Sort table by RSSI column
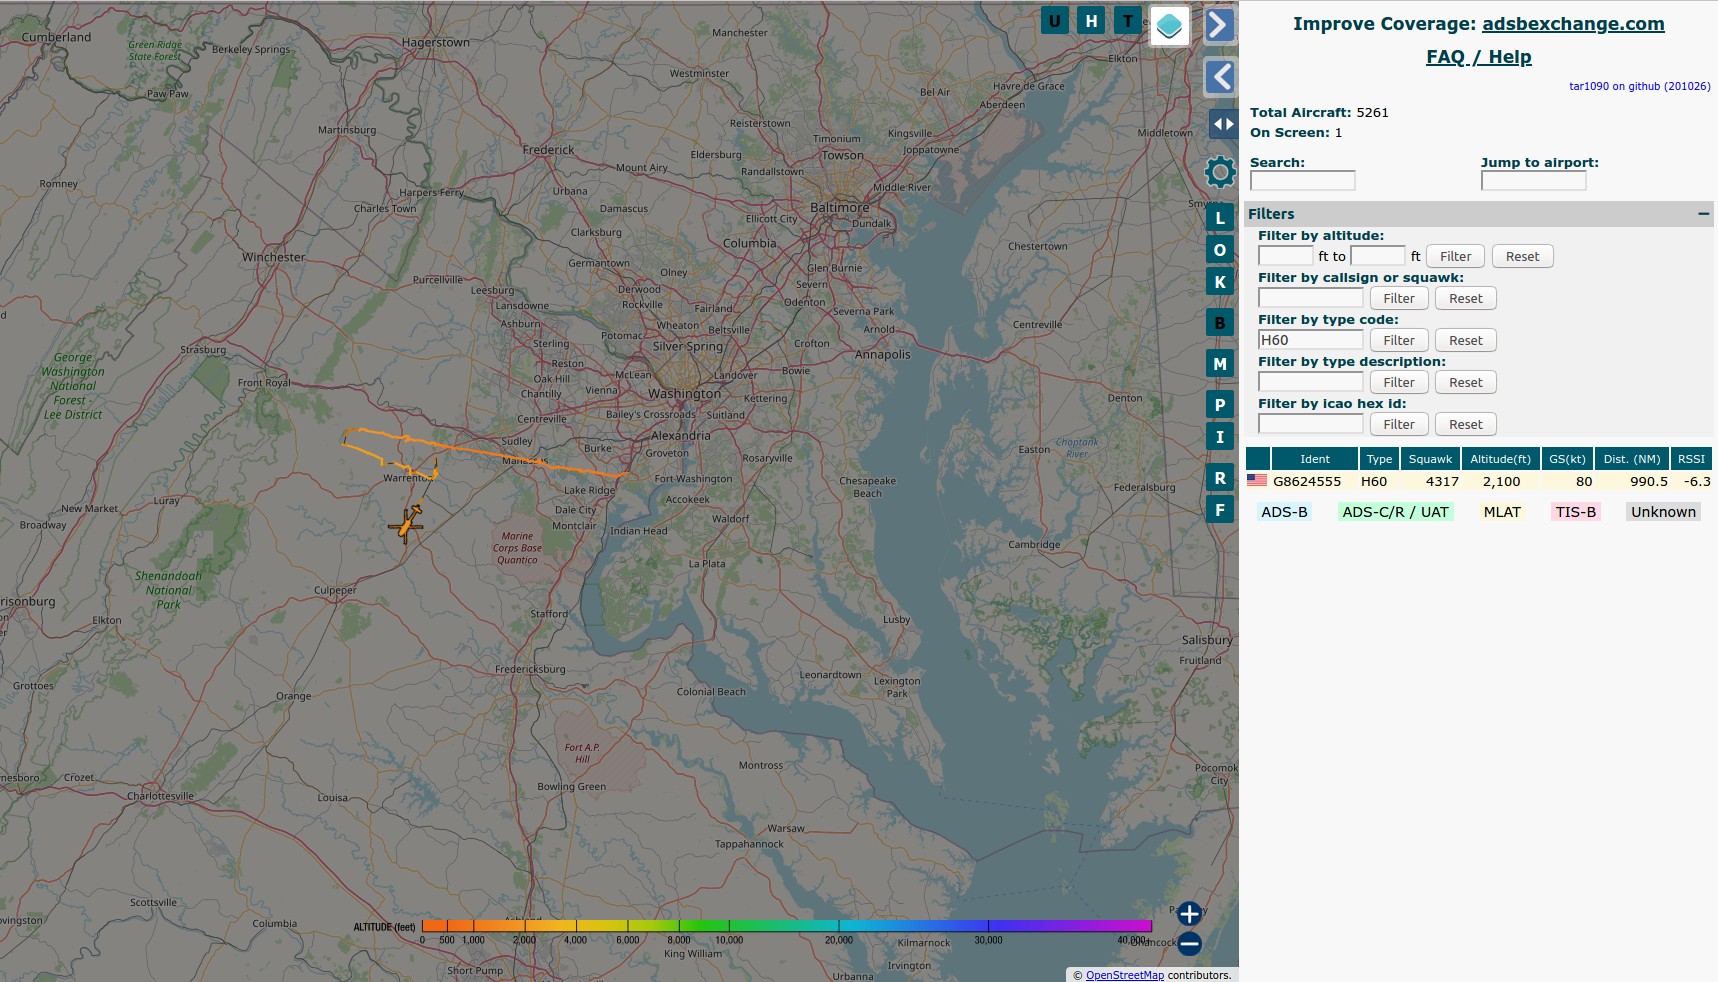This screenshot has height=982, width=1718. tap(1691, 459)
